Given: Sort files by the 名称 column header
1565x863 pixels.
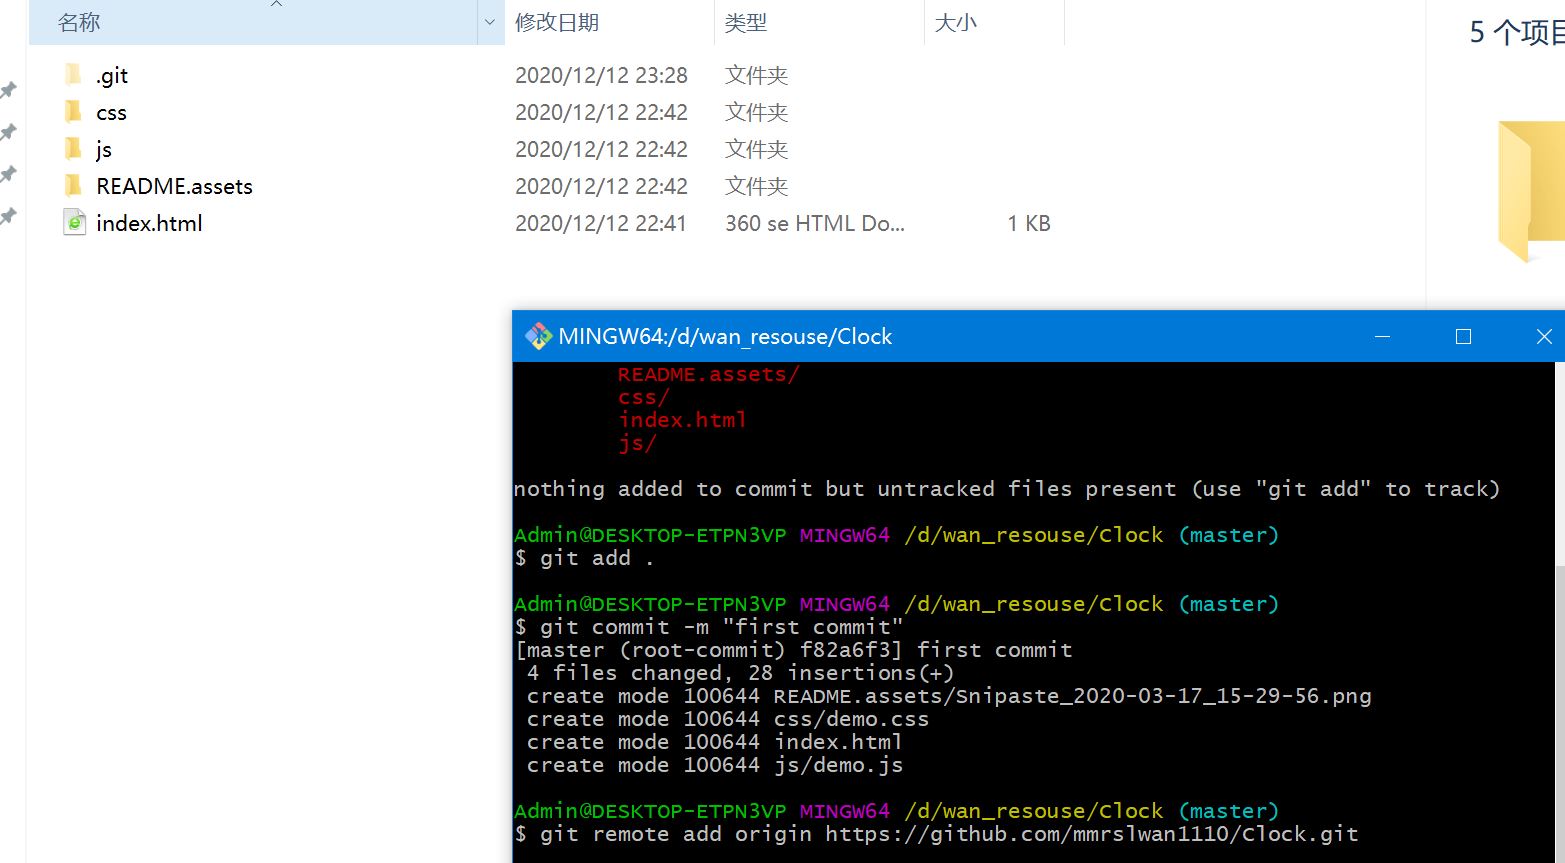Looking at the screenshot, I should [x=253, y=22].
